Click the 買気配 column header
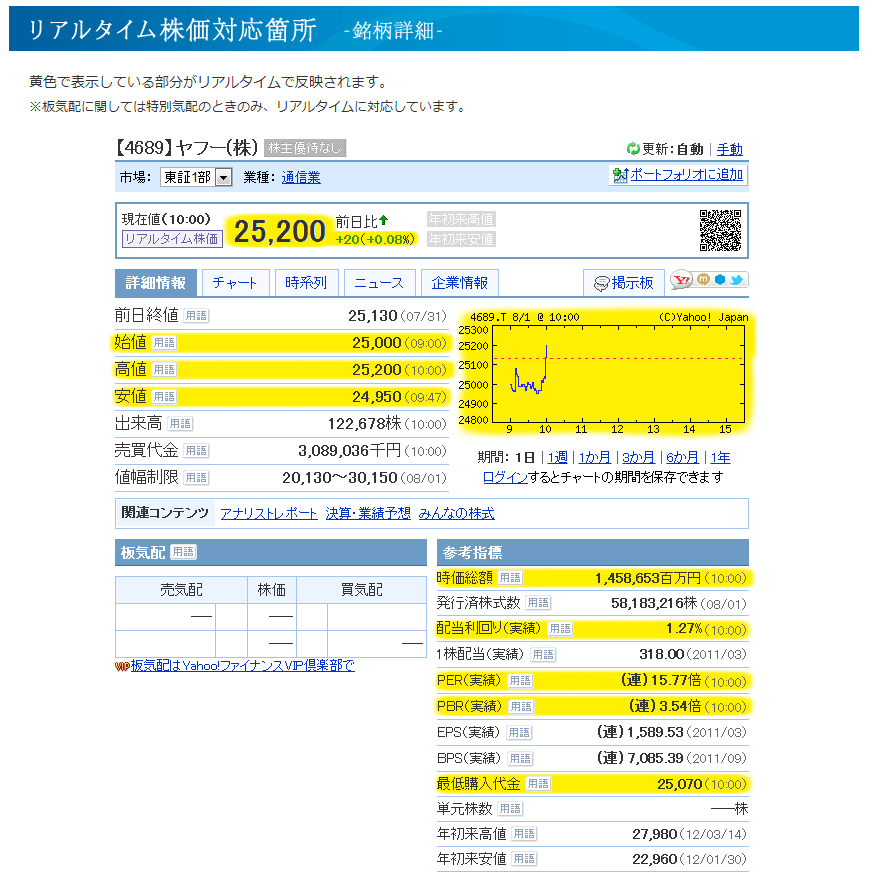This screenshot has width=873, height=885. click(361, 590)
